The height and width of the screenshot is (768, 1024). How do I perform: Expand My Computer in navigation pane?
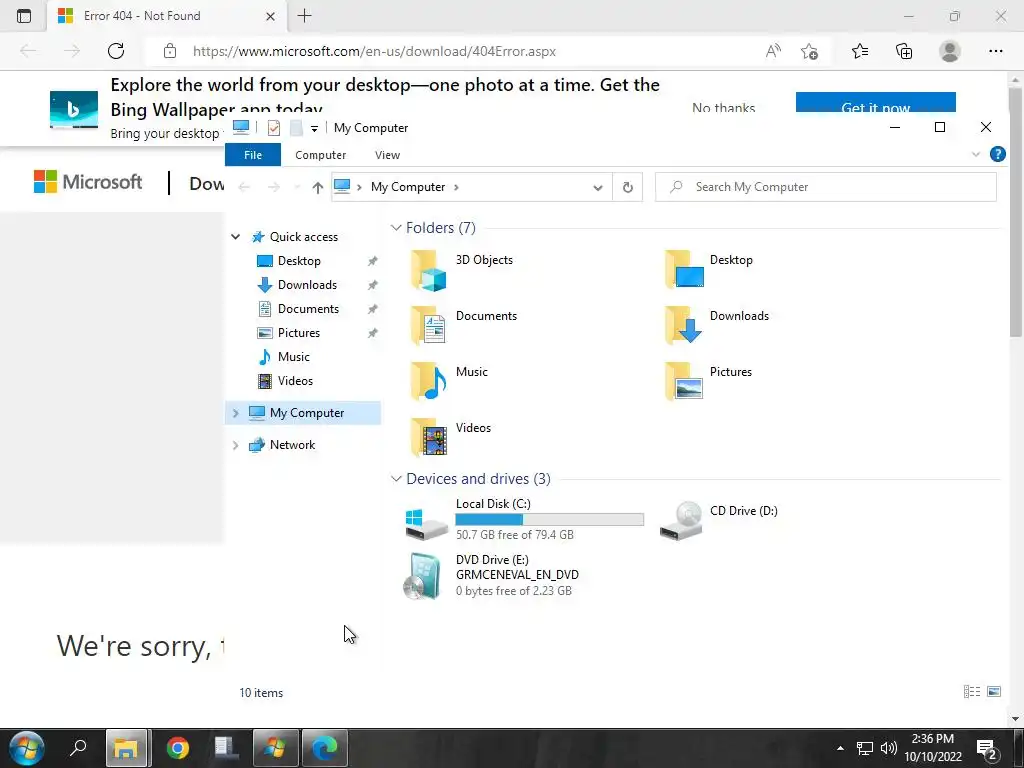click(236, 413)
